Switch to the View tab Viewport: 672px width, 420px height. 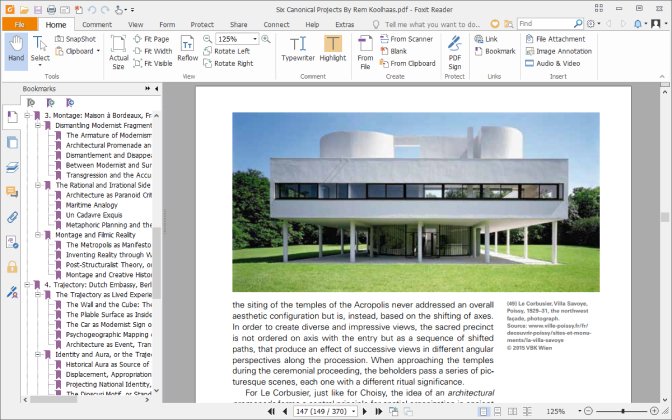coord(135,24)
